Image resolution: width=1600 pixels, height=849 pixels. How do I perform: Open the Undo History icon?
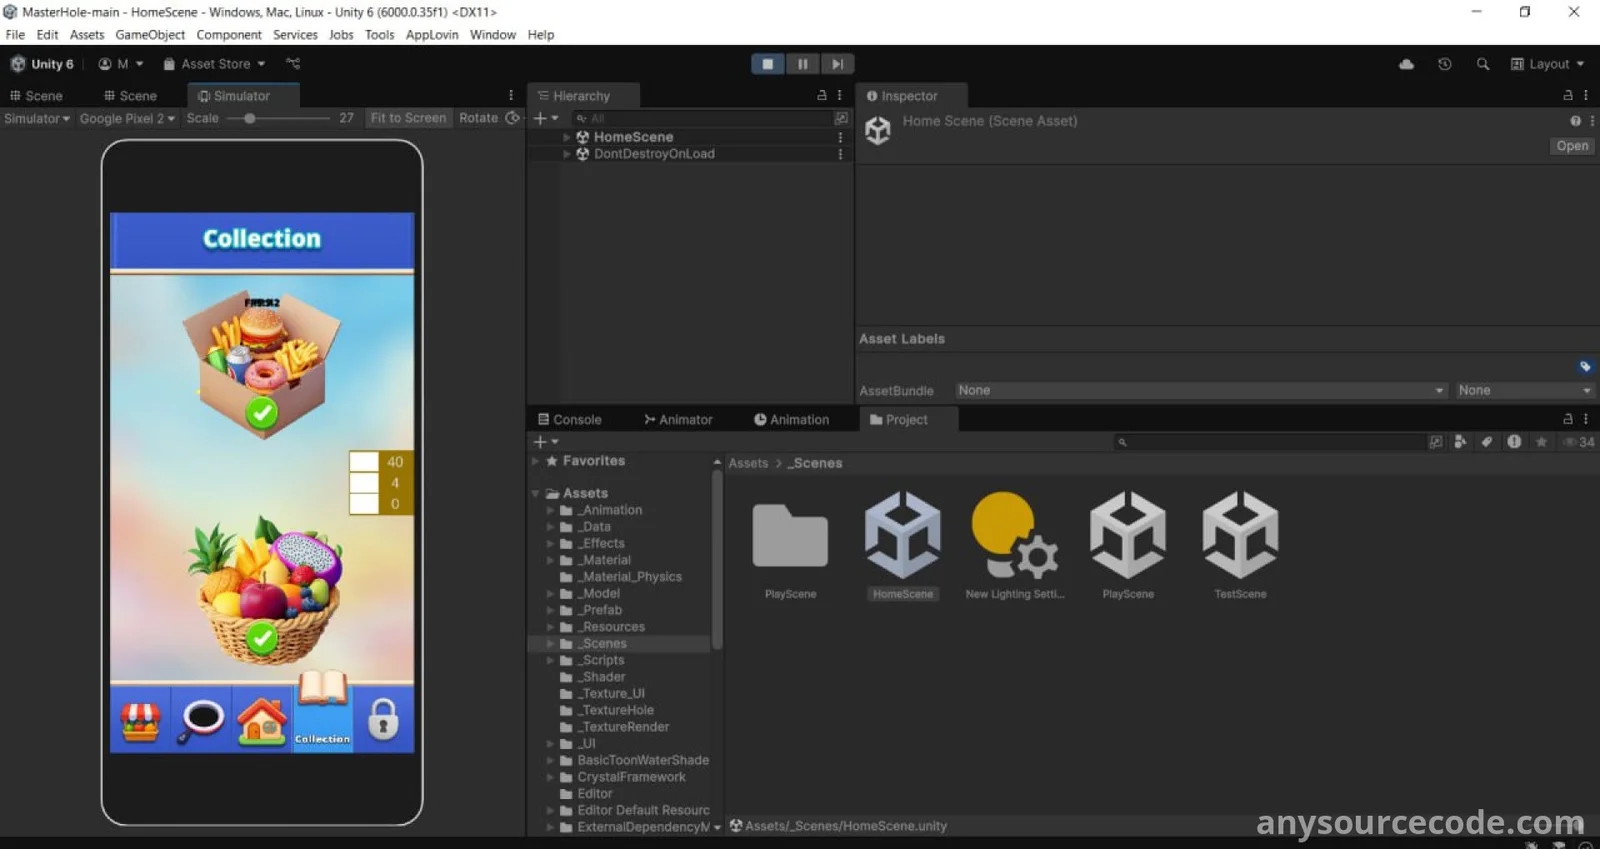tap(1444, 64)
